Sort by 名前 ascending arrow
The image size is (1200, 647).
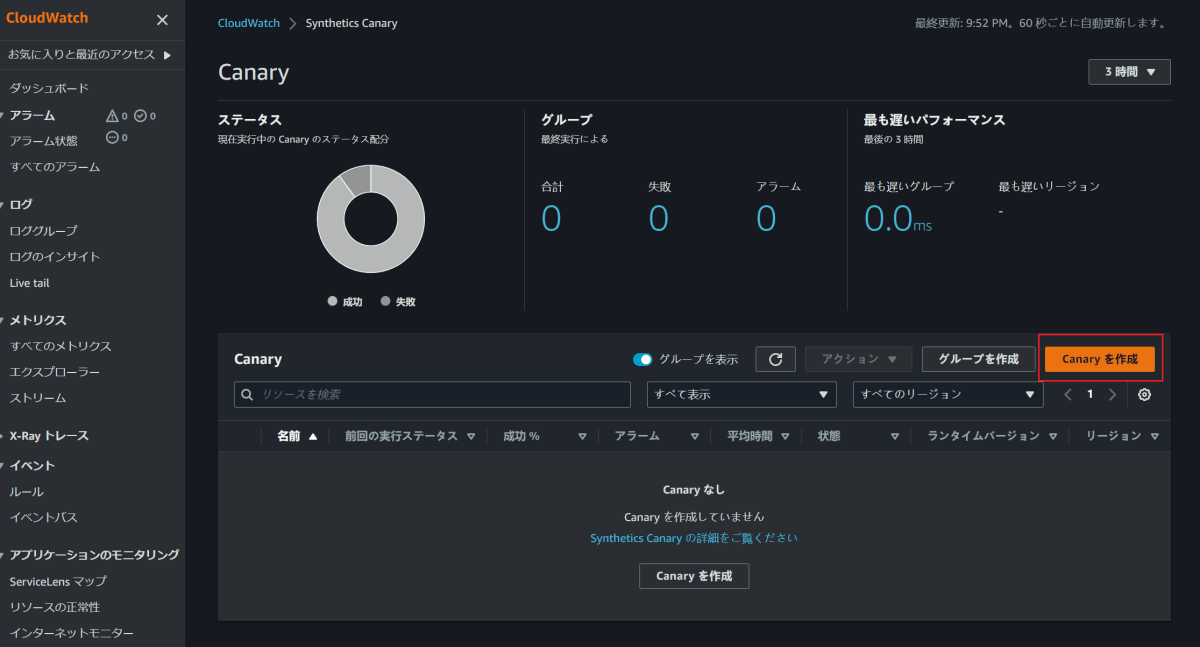[313, 436]
